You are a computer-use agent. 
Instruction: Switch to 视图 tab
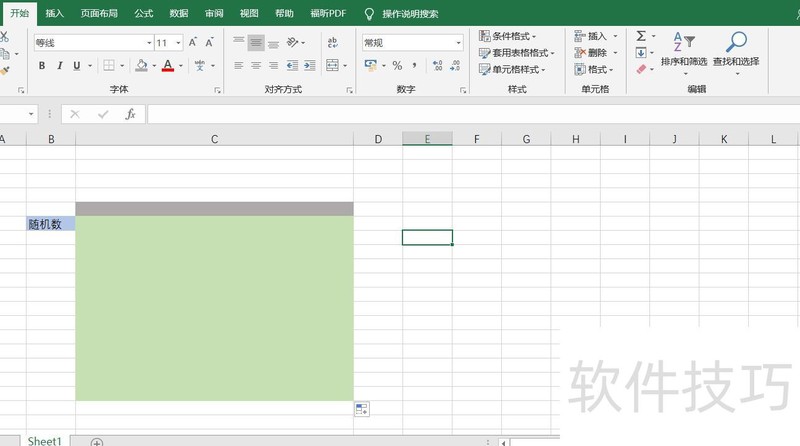click(x=249, y=13)
